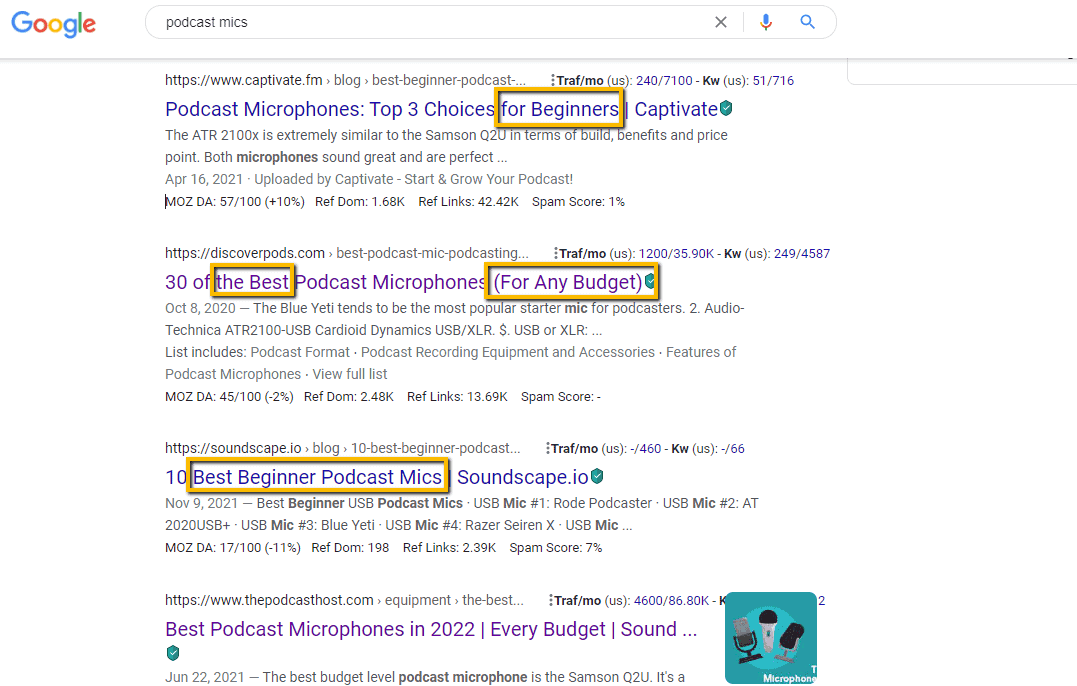Click 'Ref Dom: 198' metric
Screen dimensions: 1077x686
click(x=350, y=548)
